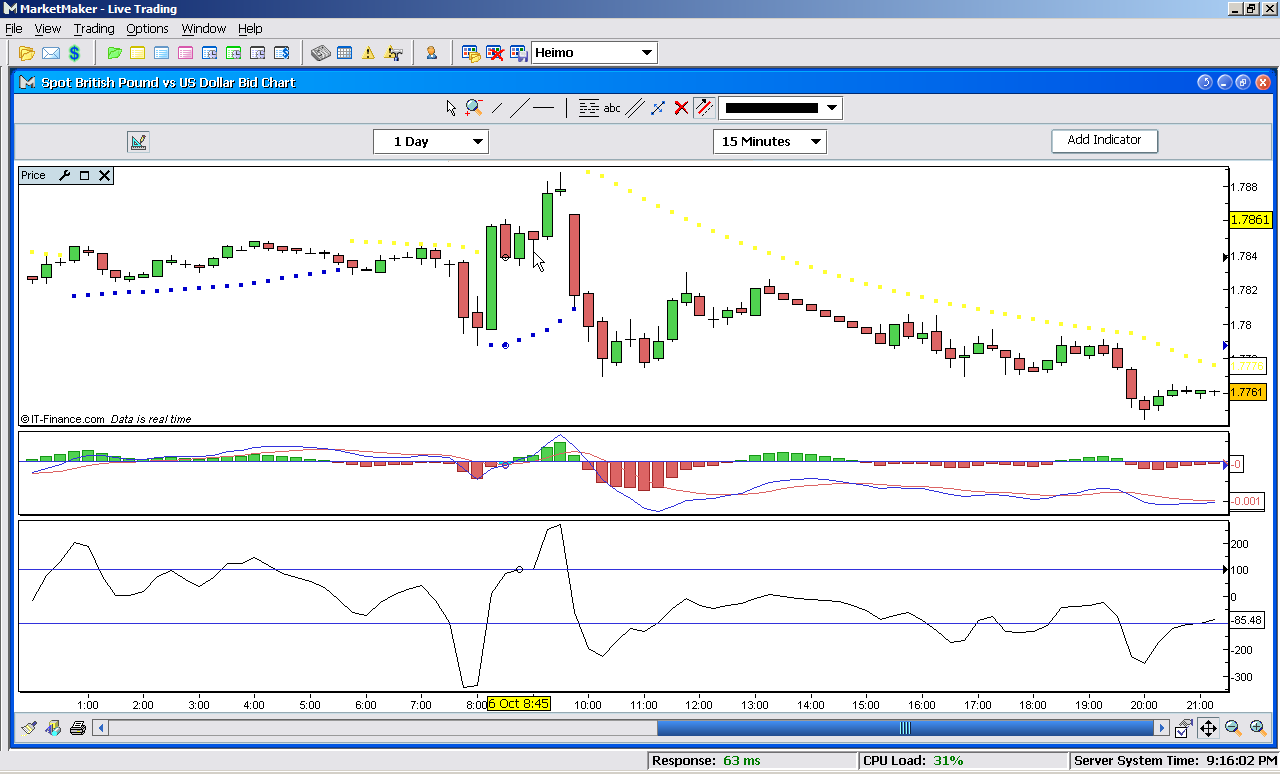Screen dimensions: 1280x774
Task: Open the Heimo workspace dropdown
Action: pyautogui.click(x=594, y=53)
